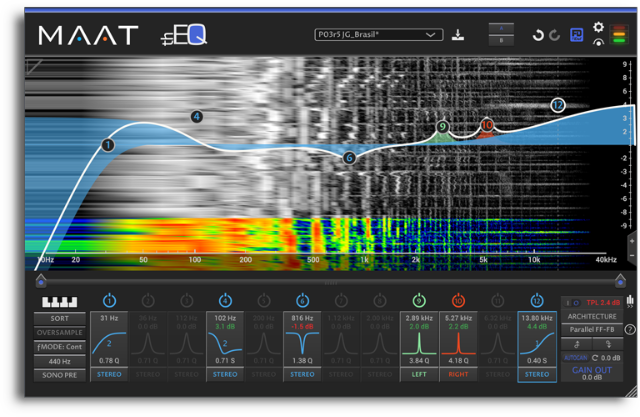Screen dimensions: 640x417
Task: Open preferences with the gear icon
Action: coord(598,27)
